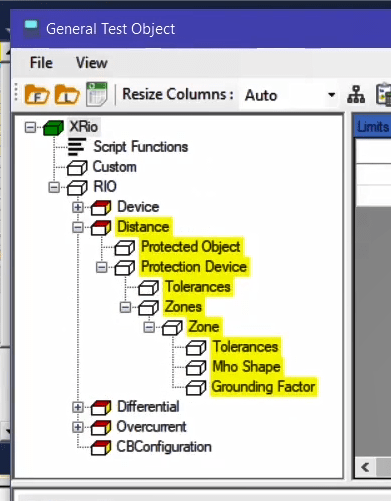Select the Protected Object tree item

point(191,247)
